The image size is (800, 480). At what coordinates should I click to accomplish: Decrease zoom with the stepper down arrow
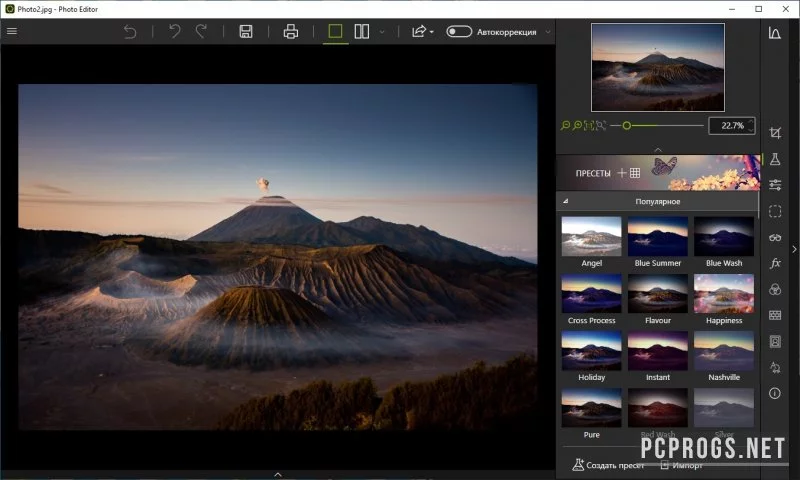pyautogui.click(x=751, y=130)
